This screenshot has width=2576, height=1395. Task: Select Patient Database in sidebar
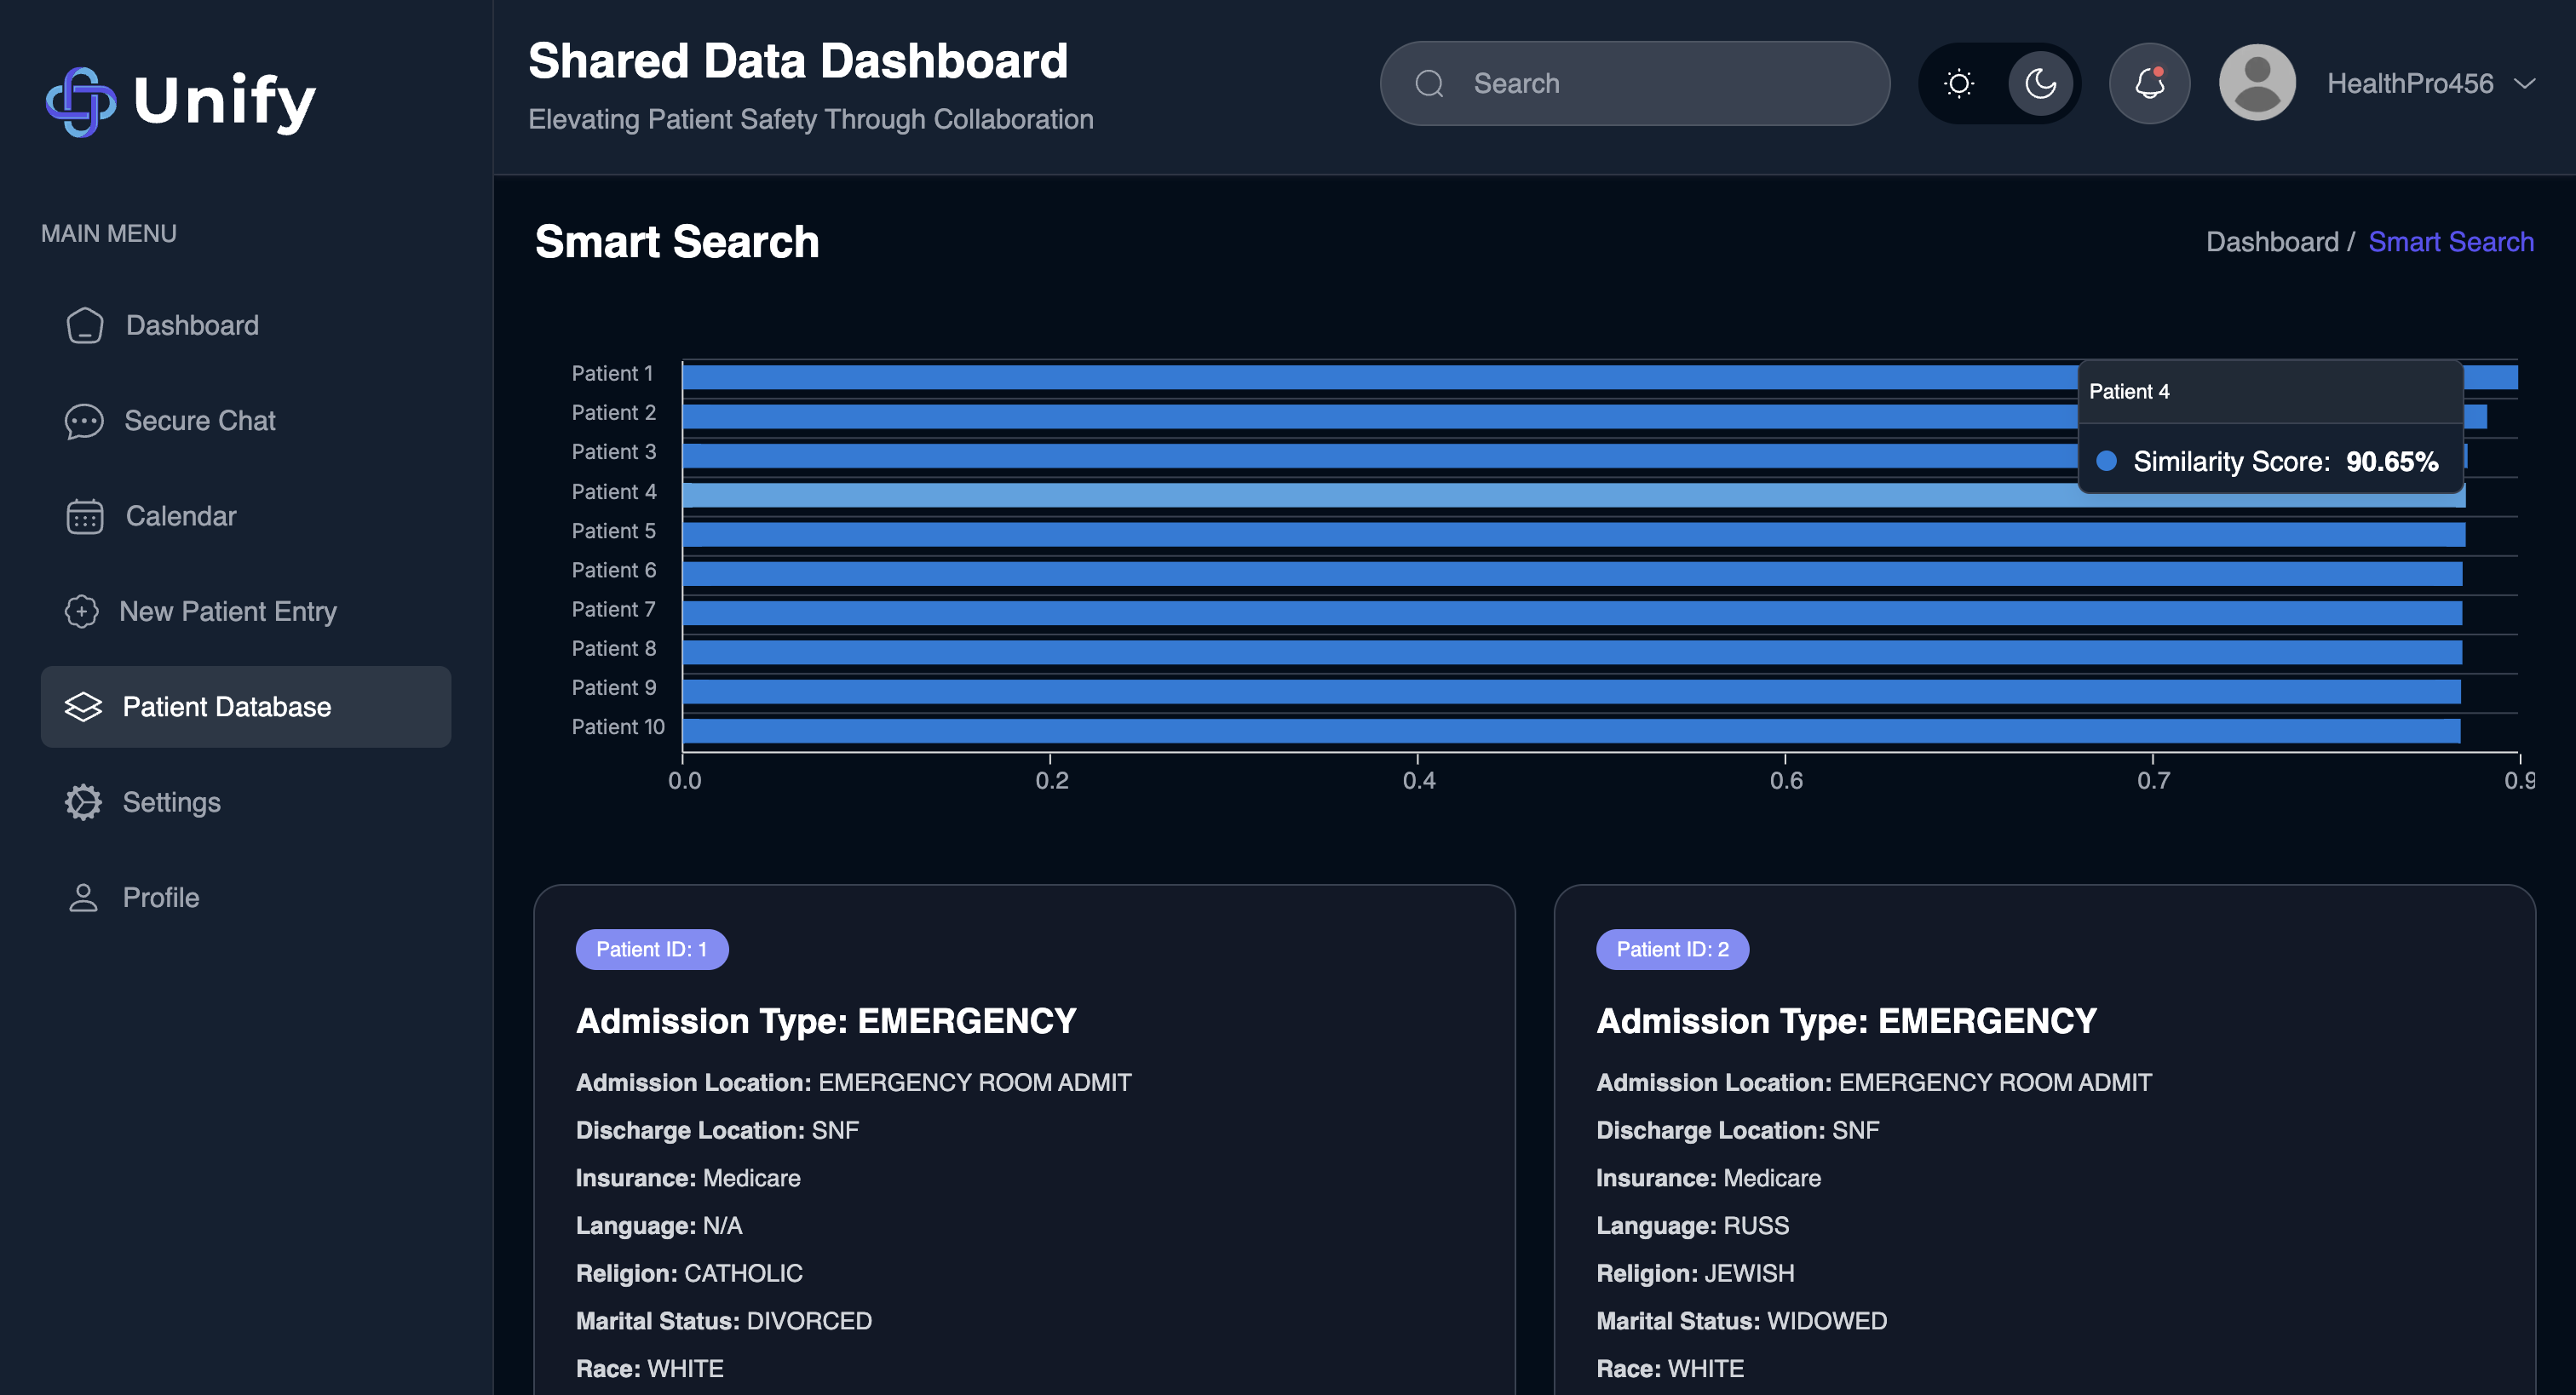(x=226, y=707)
